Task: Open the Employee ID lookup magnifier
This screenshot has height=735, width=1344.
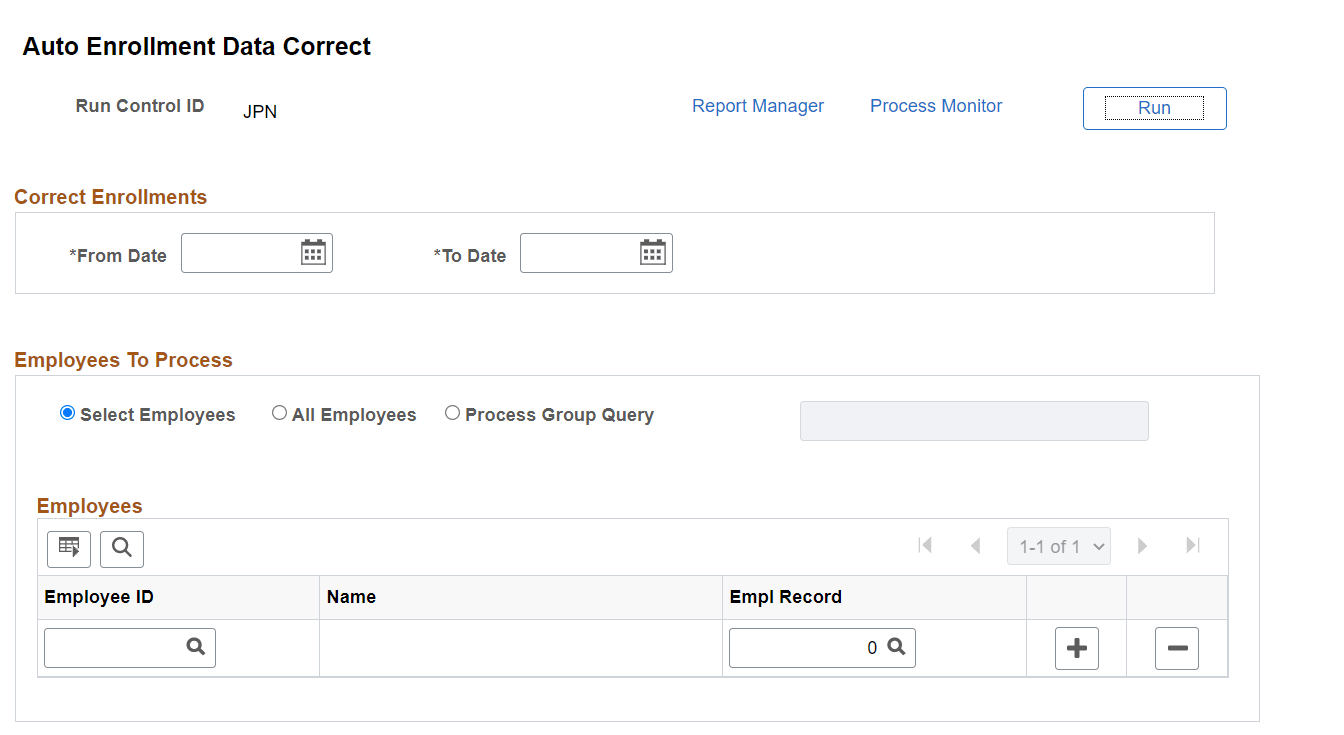Action: coord(195,647)
